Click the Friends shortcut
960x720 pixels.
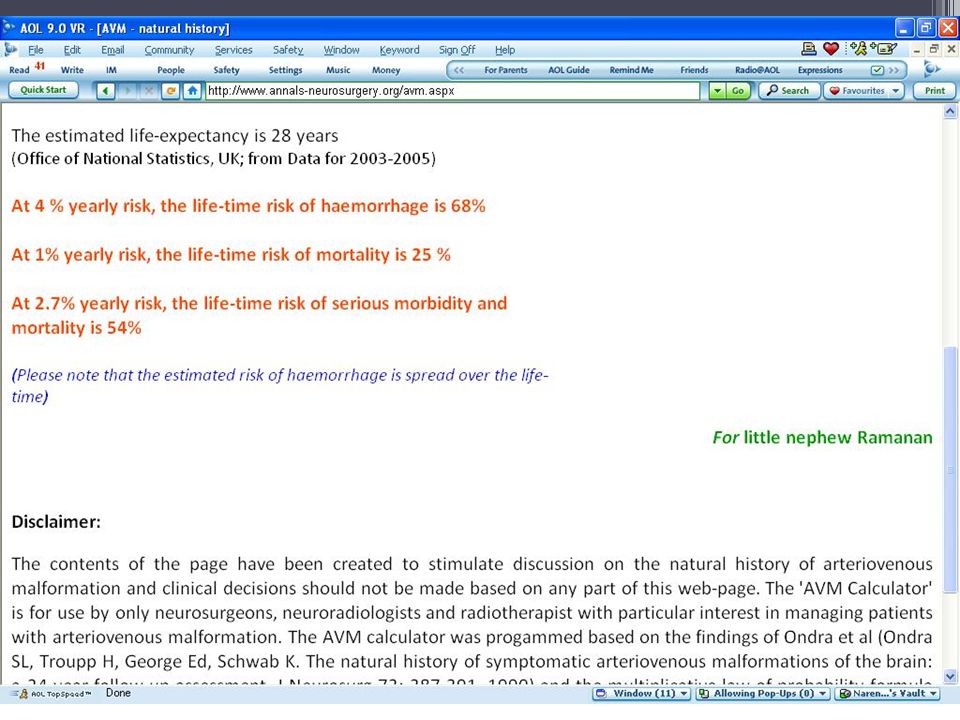point(694,70)
